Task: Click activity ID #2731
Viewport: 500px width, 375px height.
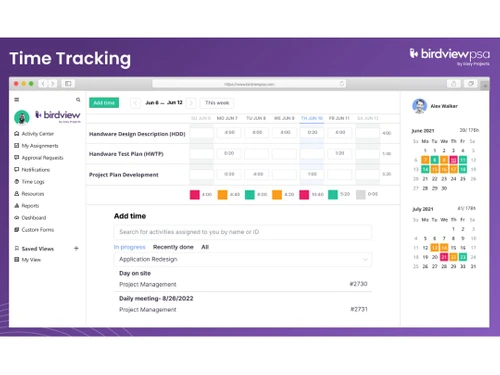Action: click(x=359, y=309)
